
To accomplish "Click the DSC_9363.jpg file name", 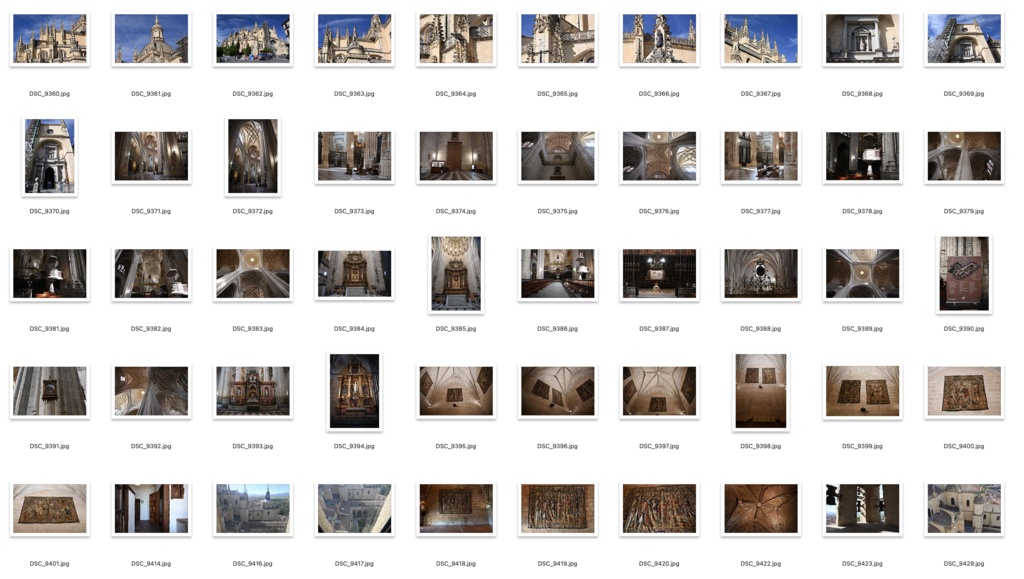I will (x=354, y=94).
